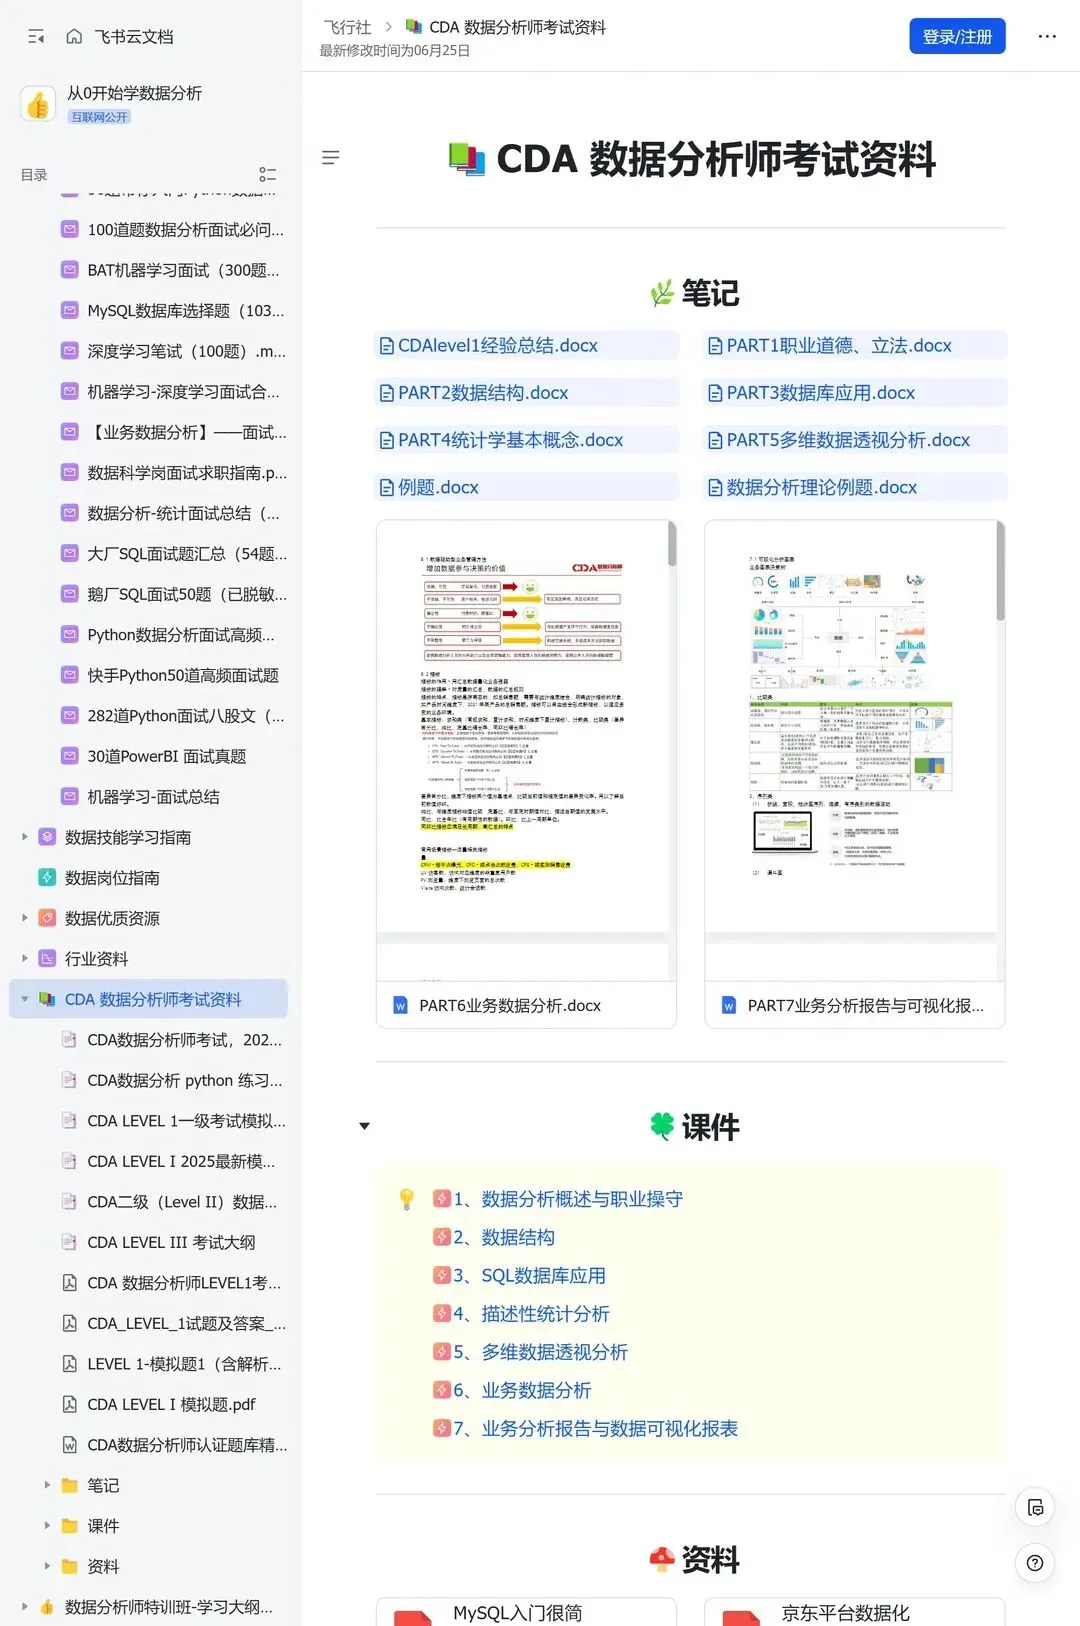The height and width of the screenshot is (1626, 1080).
Task: Expand the 数据优质资源 tree node
Action: coord(25,918)
